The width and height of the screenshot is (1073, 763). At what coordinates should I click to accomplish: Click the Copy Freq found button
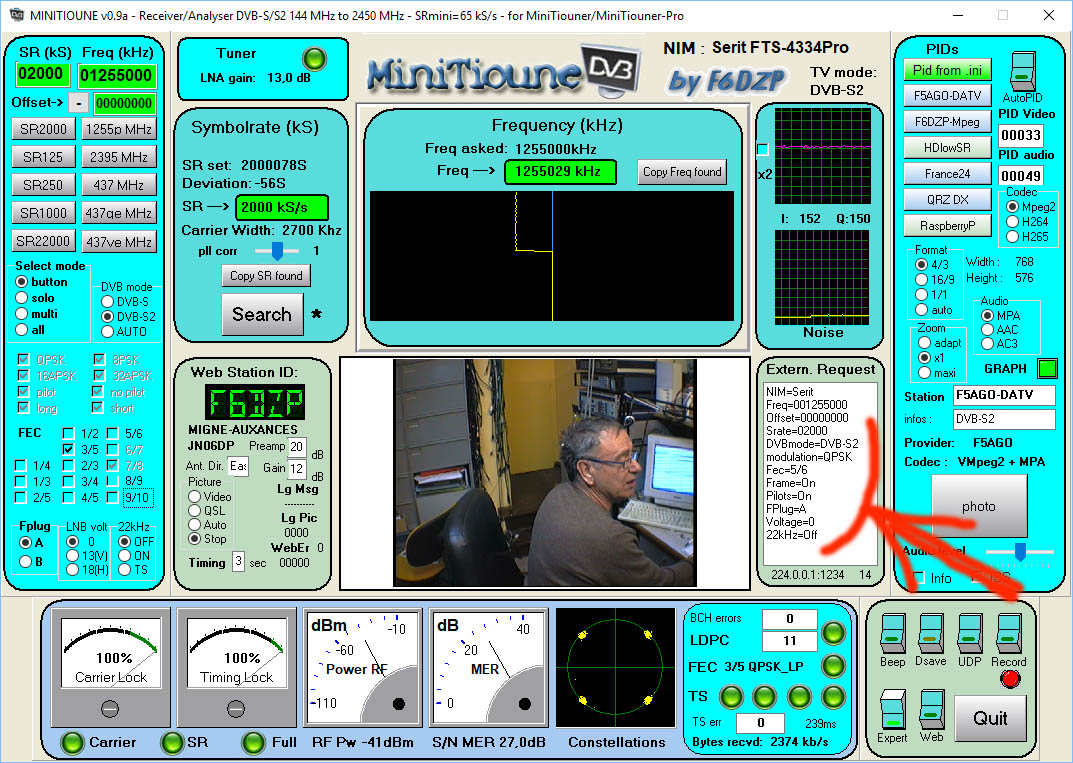[682, 172]
